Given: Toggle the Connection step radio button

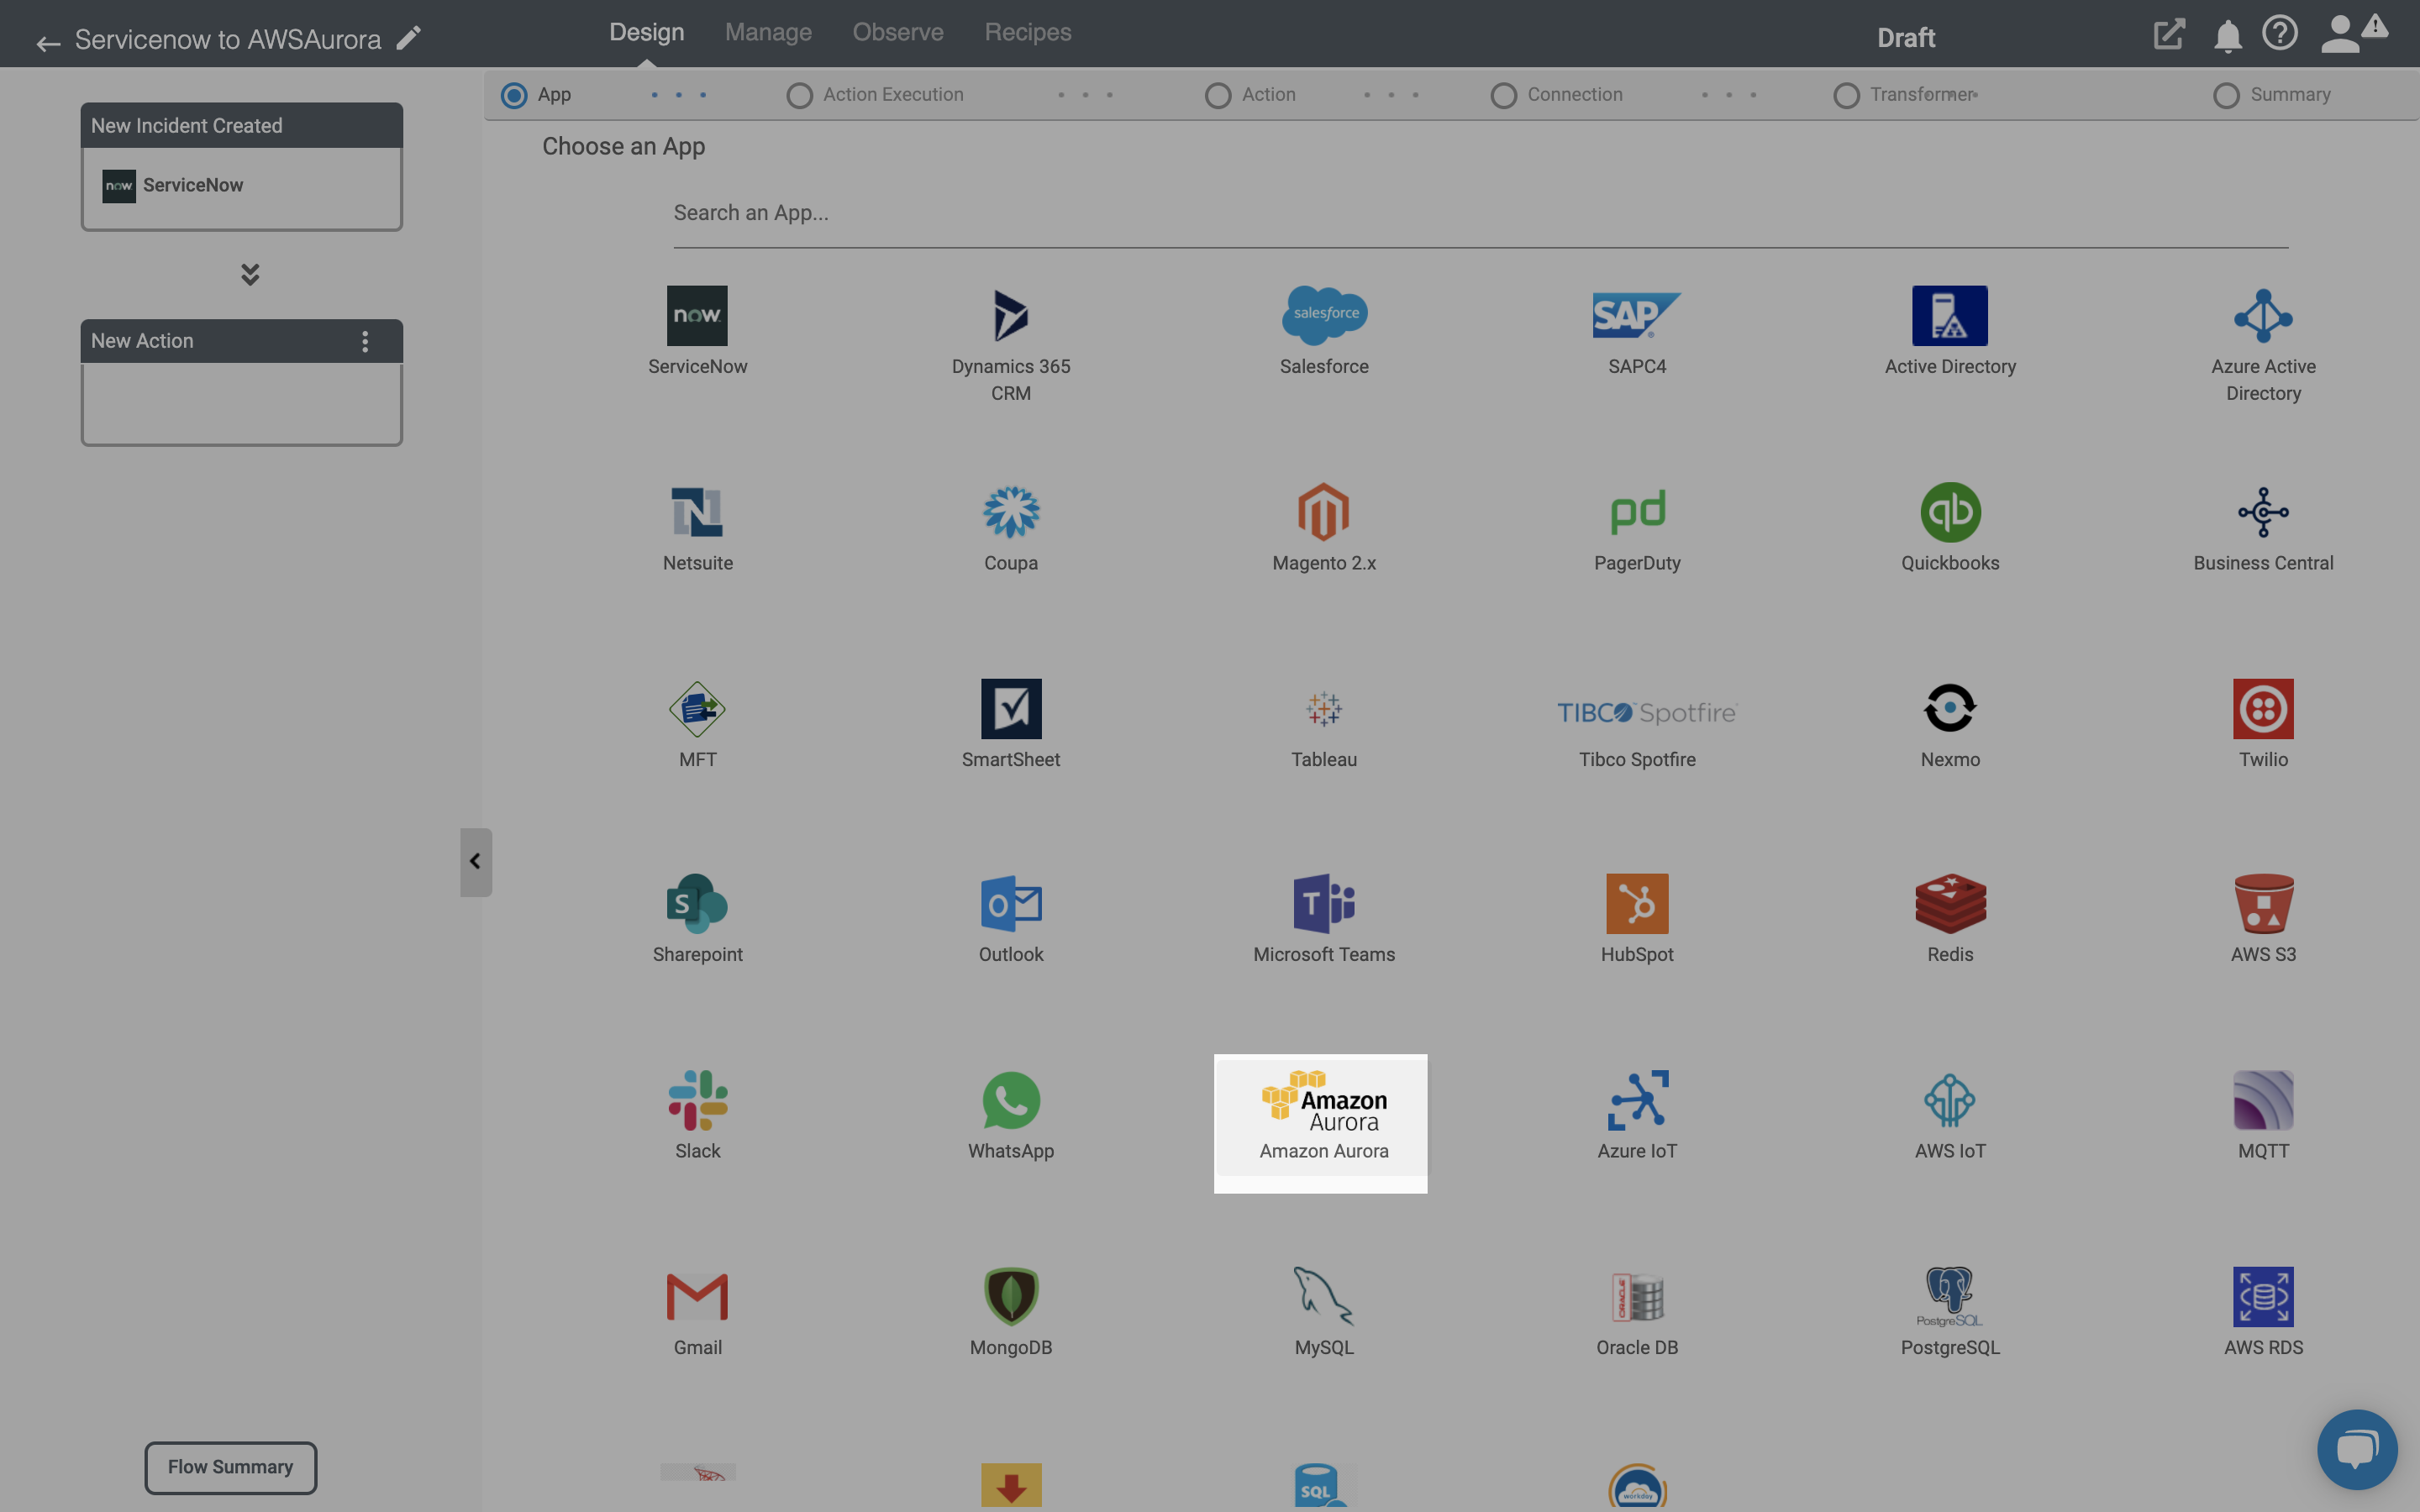Looking at the screenshot, I should [x=1500, y=94].
